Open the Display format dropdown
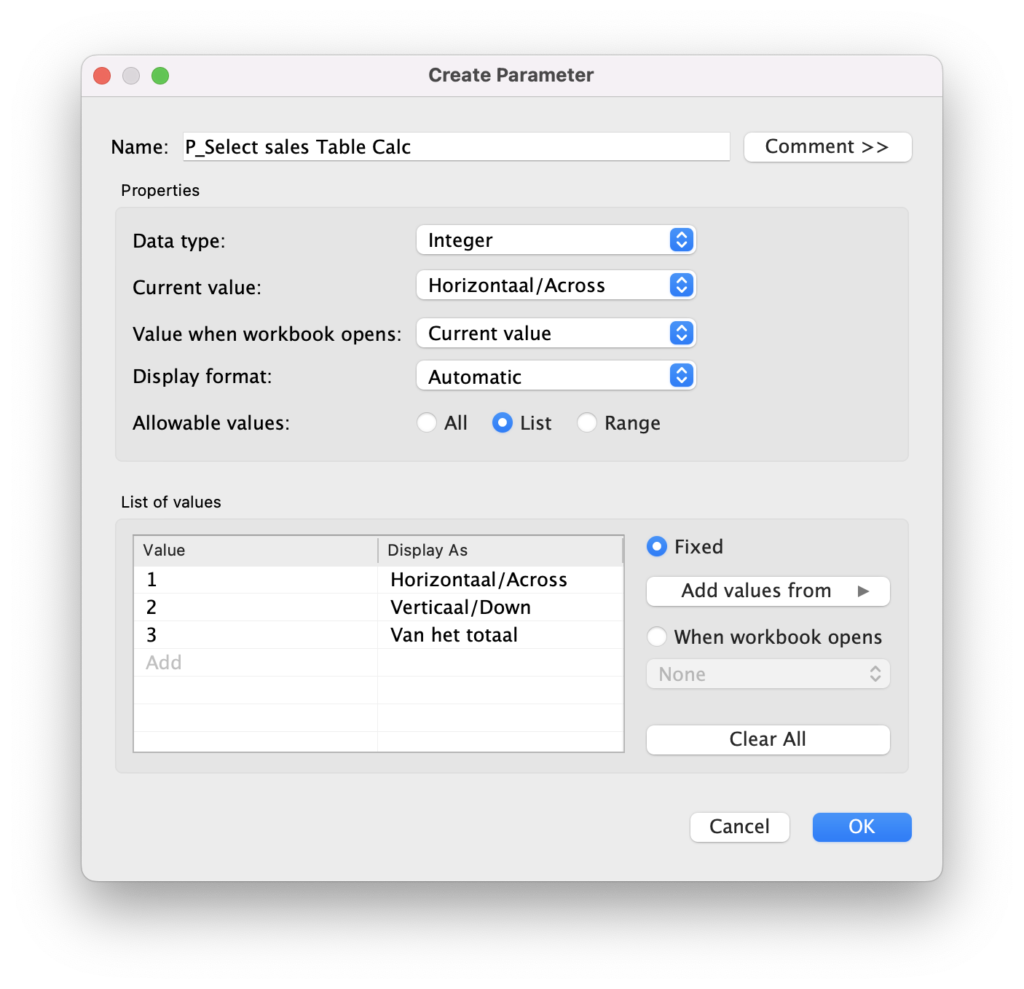Viewport: 1024px width, 989px height. 555,377
